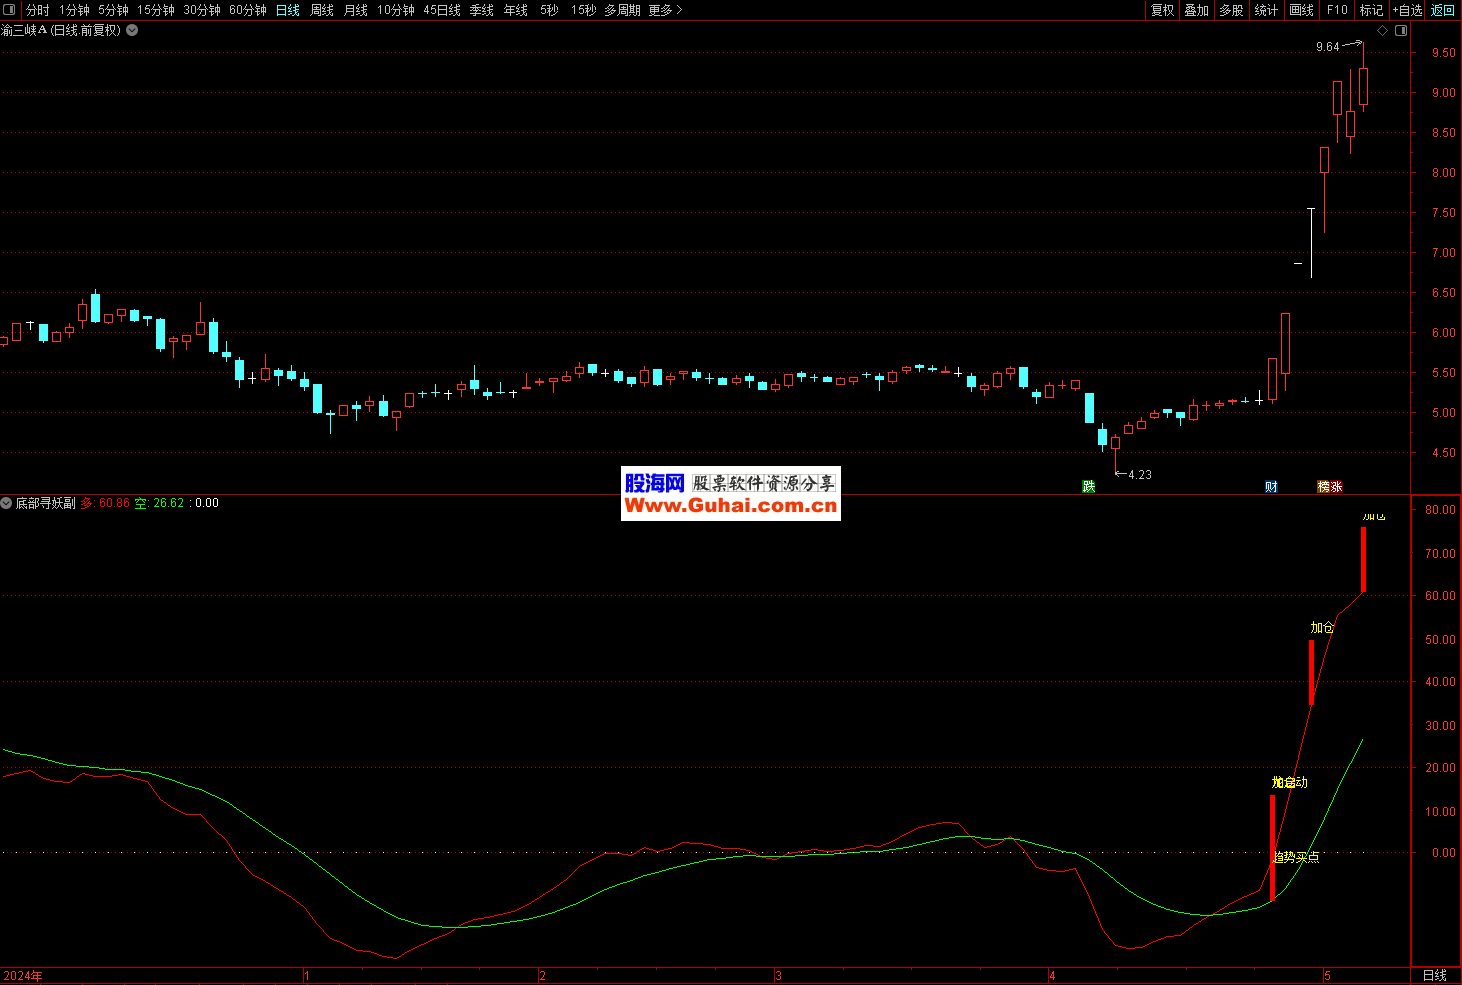Click the 多: 60.86 indicator value
Image resolution: width=1462 pixels, height=985 pixels.
105,503
